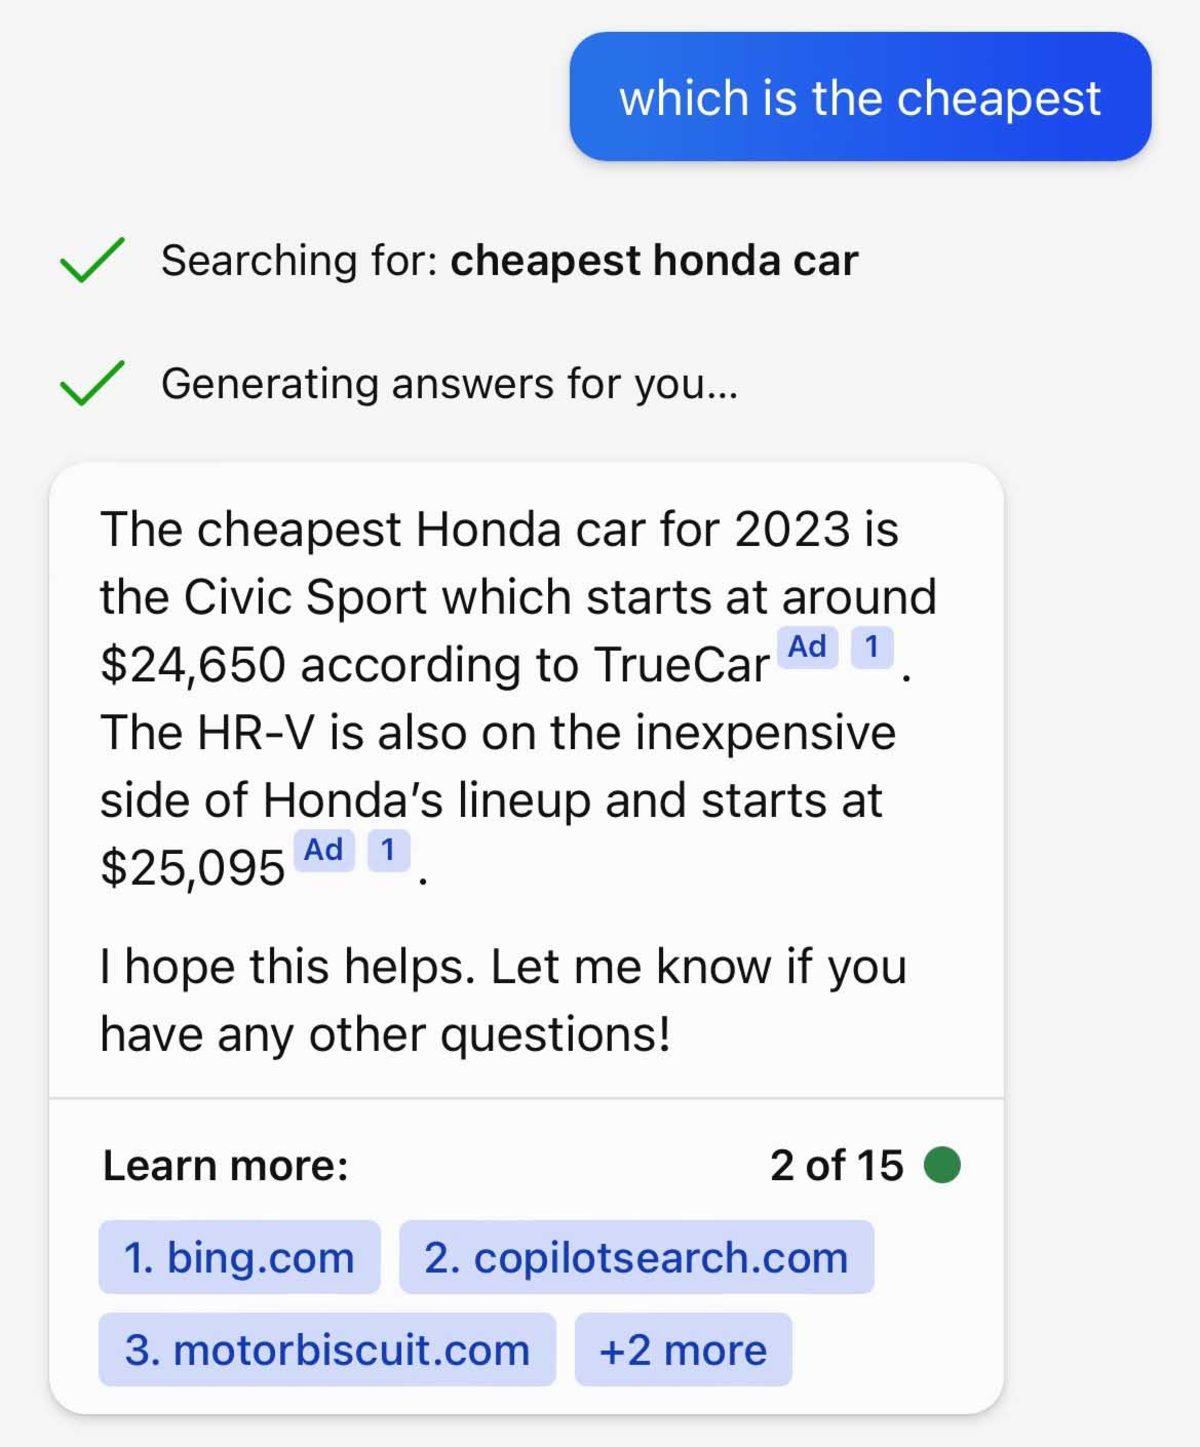
Task: Click the bold "cheapest honda car" search query
Action: 654,260
